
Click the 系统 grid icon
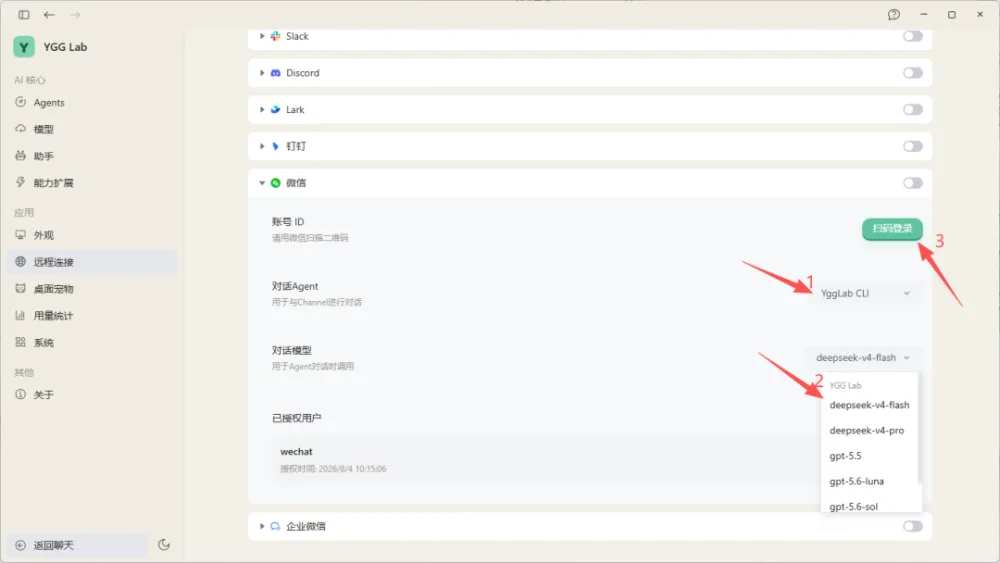click(20, 342)
